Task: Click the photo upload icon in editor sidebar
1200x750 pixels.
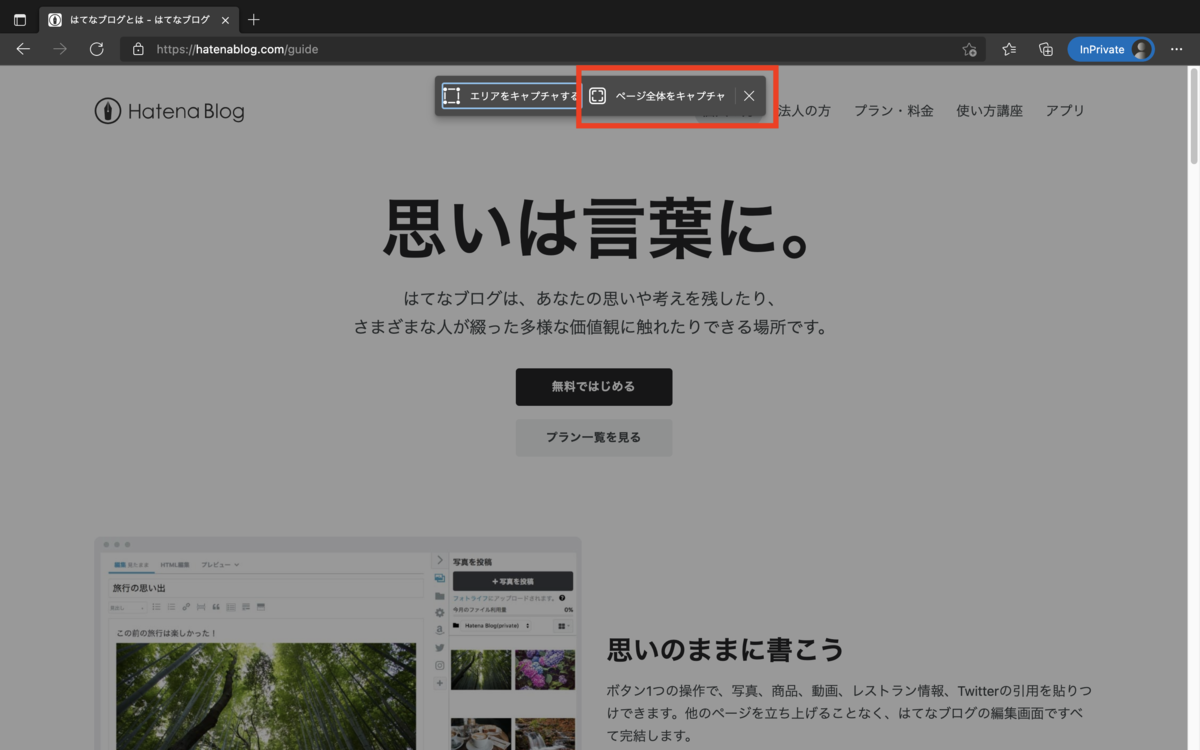Action: [x=439, y=578]
